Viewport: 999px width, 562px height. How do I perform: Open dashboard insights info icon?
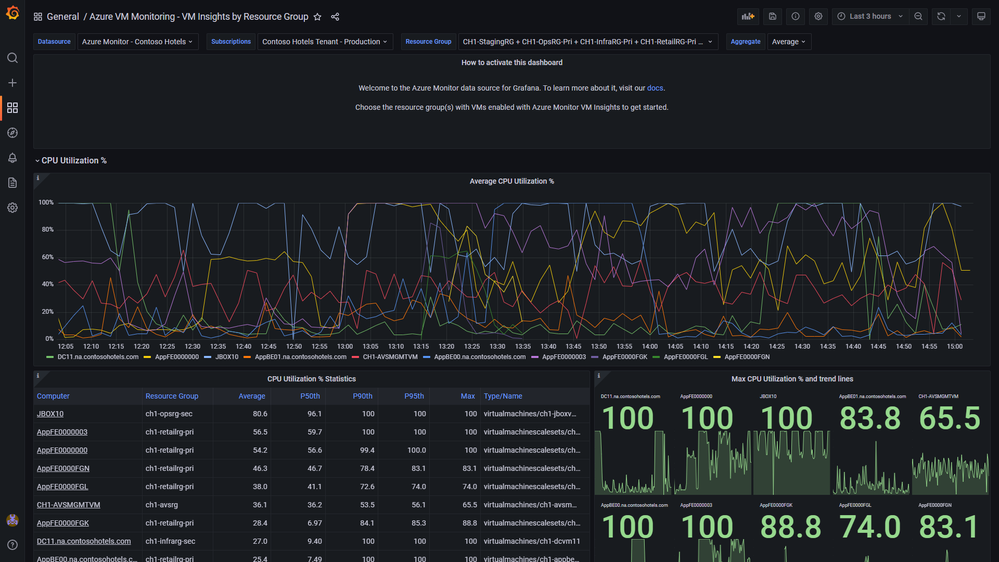point(795,17)
